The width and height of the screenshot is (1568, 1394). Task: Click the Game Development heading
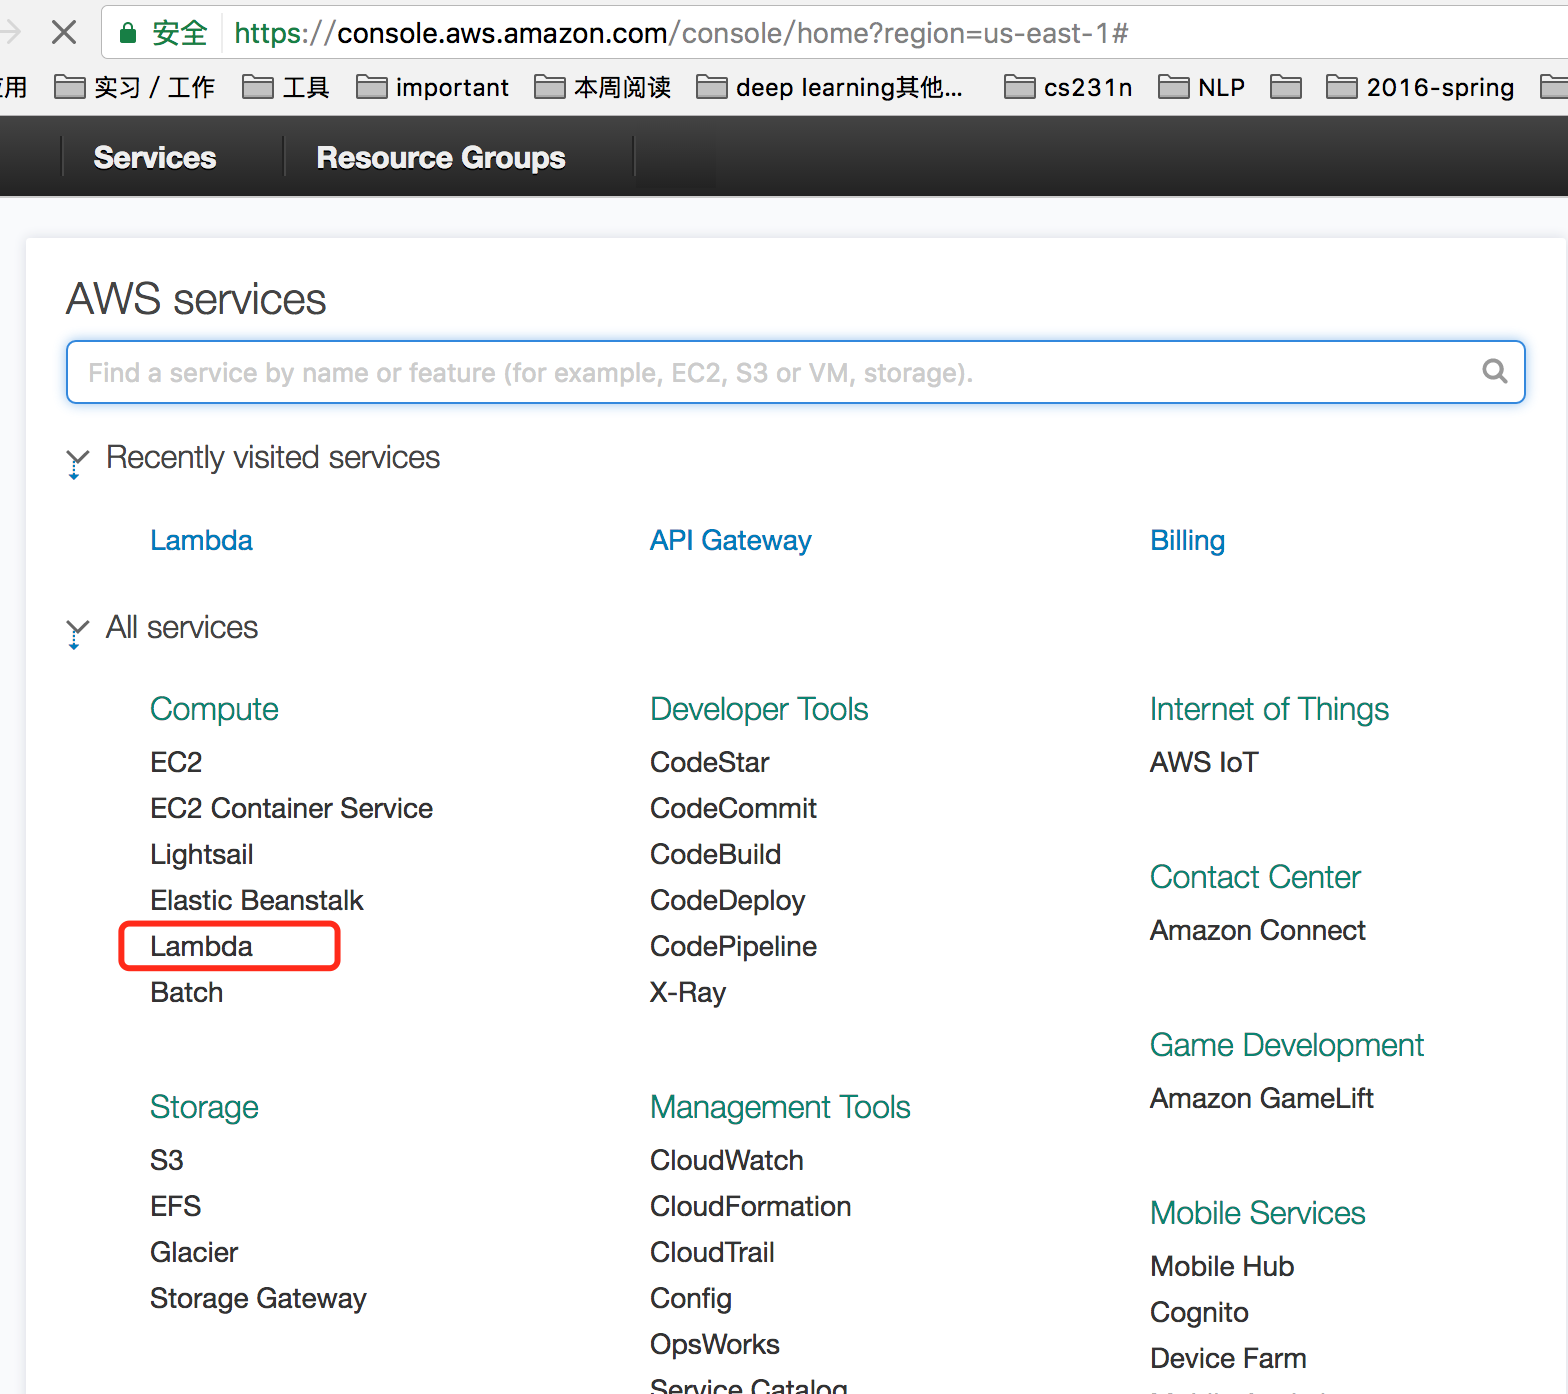(x=1287, y=1045)
